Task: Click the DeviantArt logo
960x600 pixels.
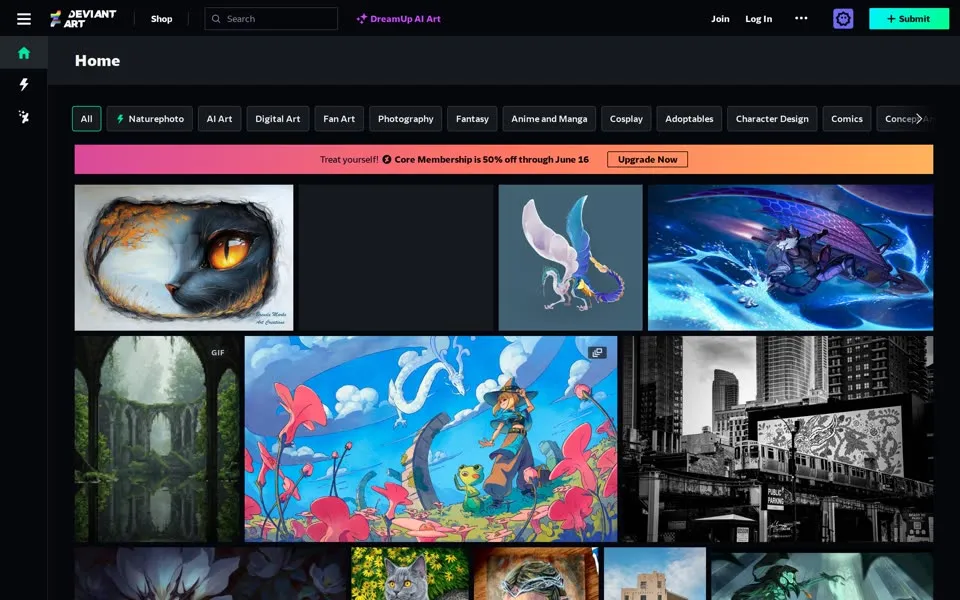Action: (83, 19)
